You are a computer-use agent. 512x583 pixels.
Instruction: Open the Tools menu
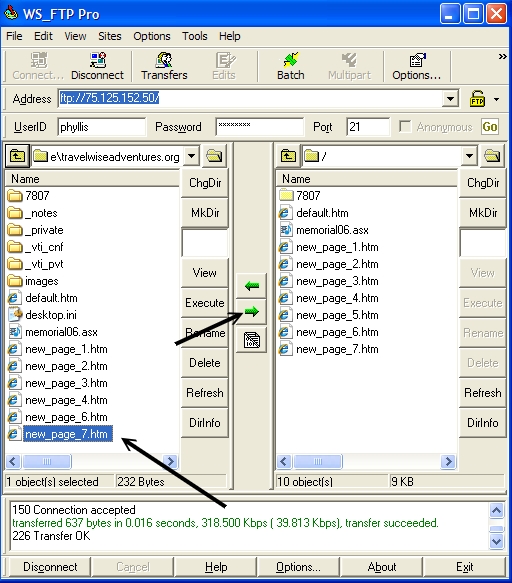pos(194,36)
